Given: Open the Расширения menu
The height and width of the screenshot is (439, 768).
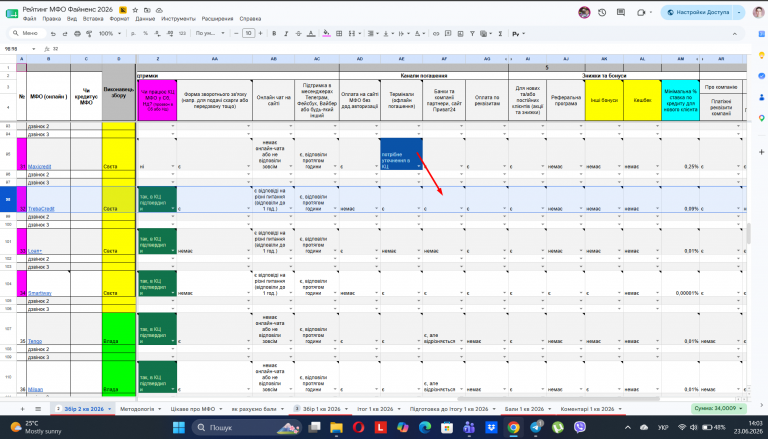Looking at the screenshot, I should click(x=216, y=19).
